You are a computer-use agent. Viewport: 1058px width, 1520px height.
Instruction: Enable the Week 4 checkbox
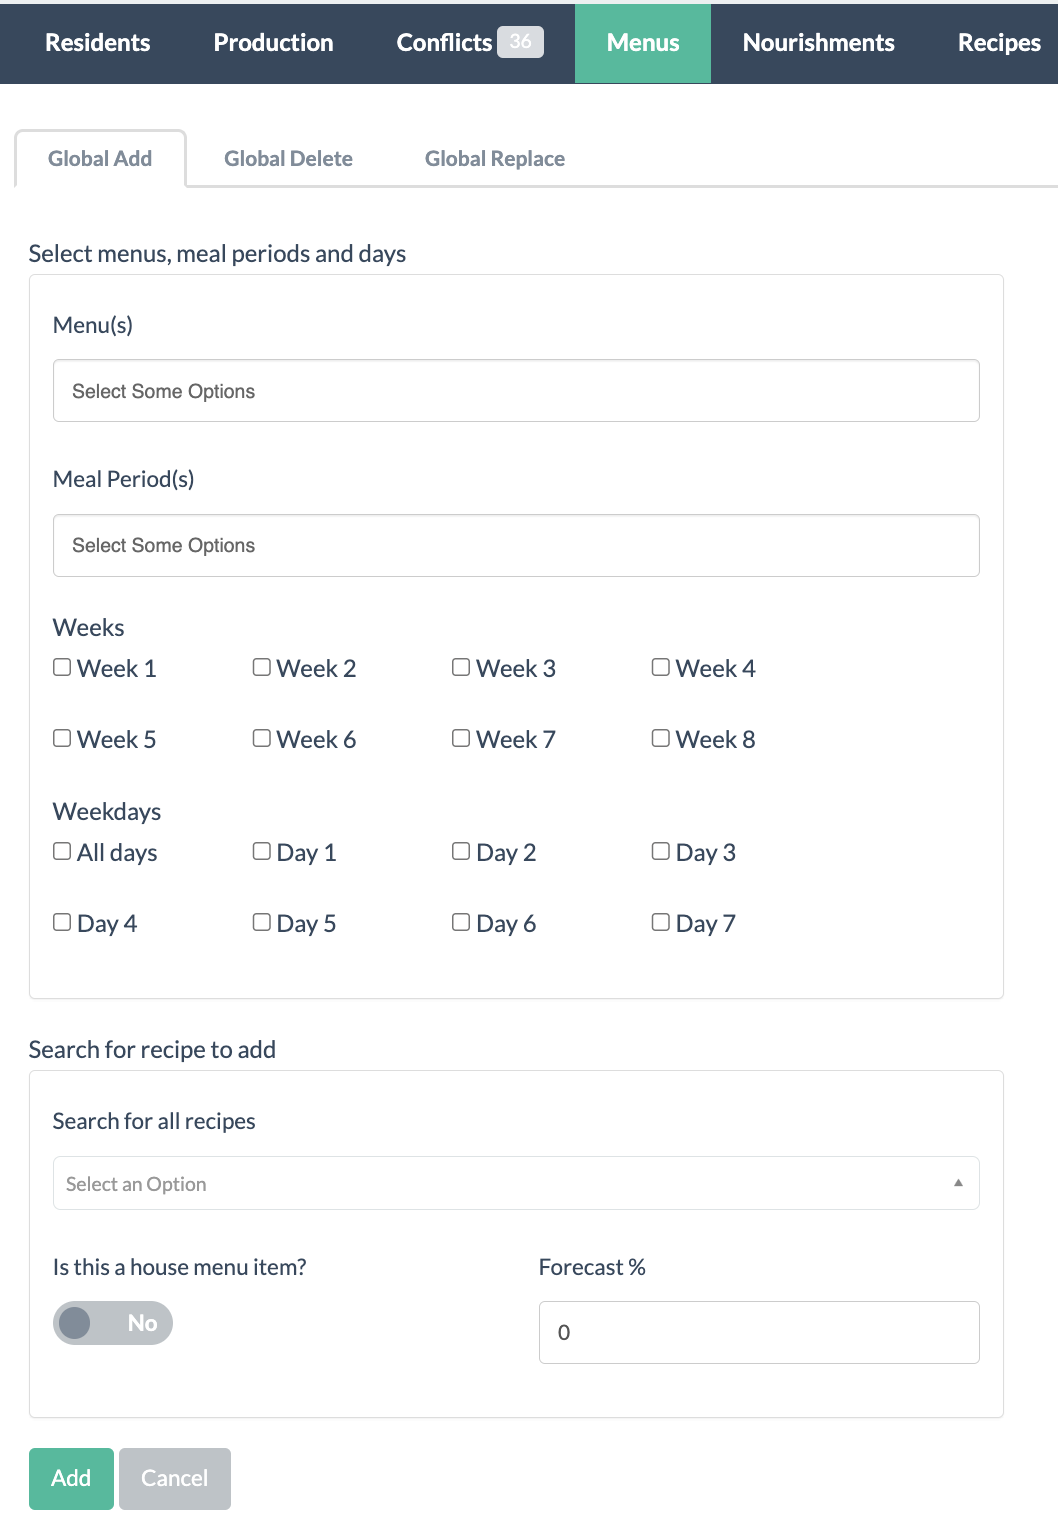click(x=661, y=666)
